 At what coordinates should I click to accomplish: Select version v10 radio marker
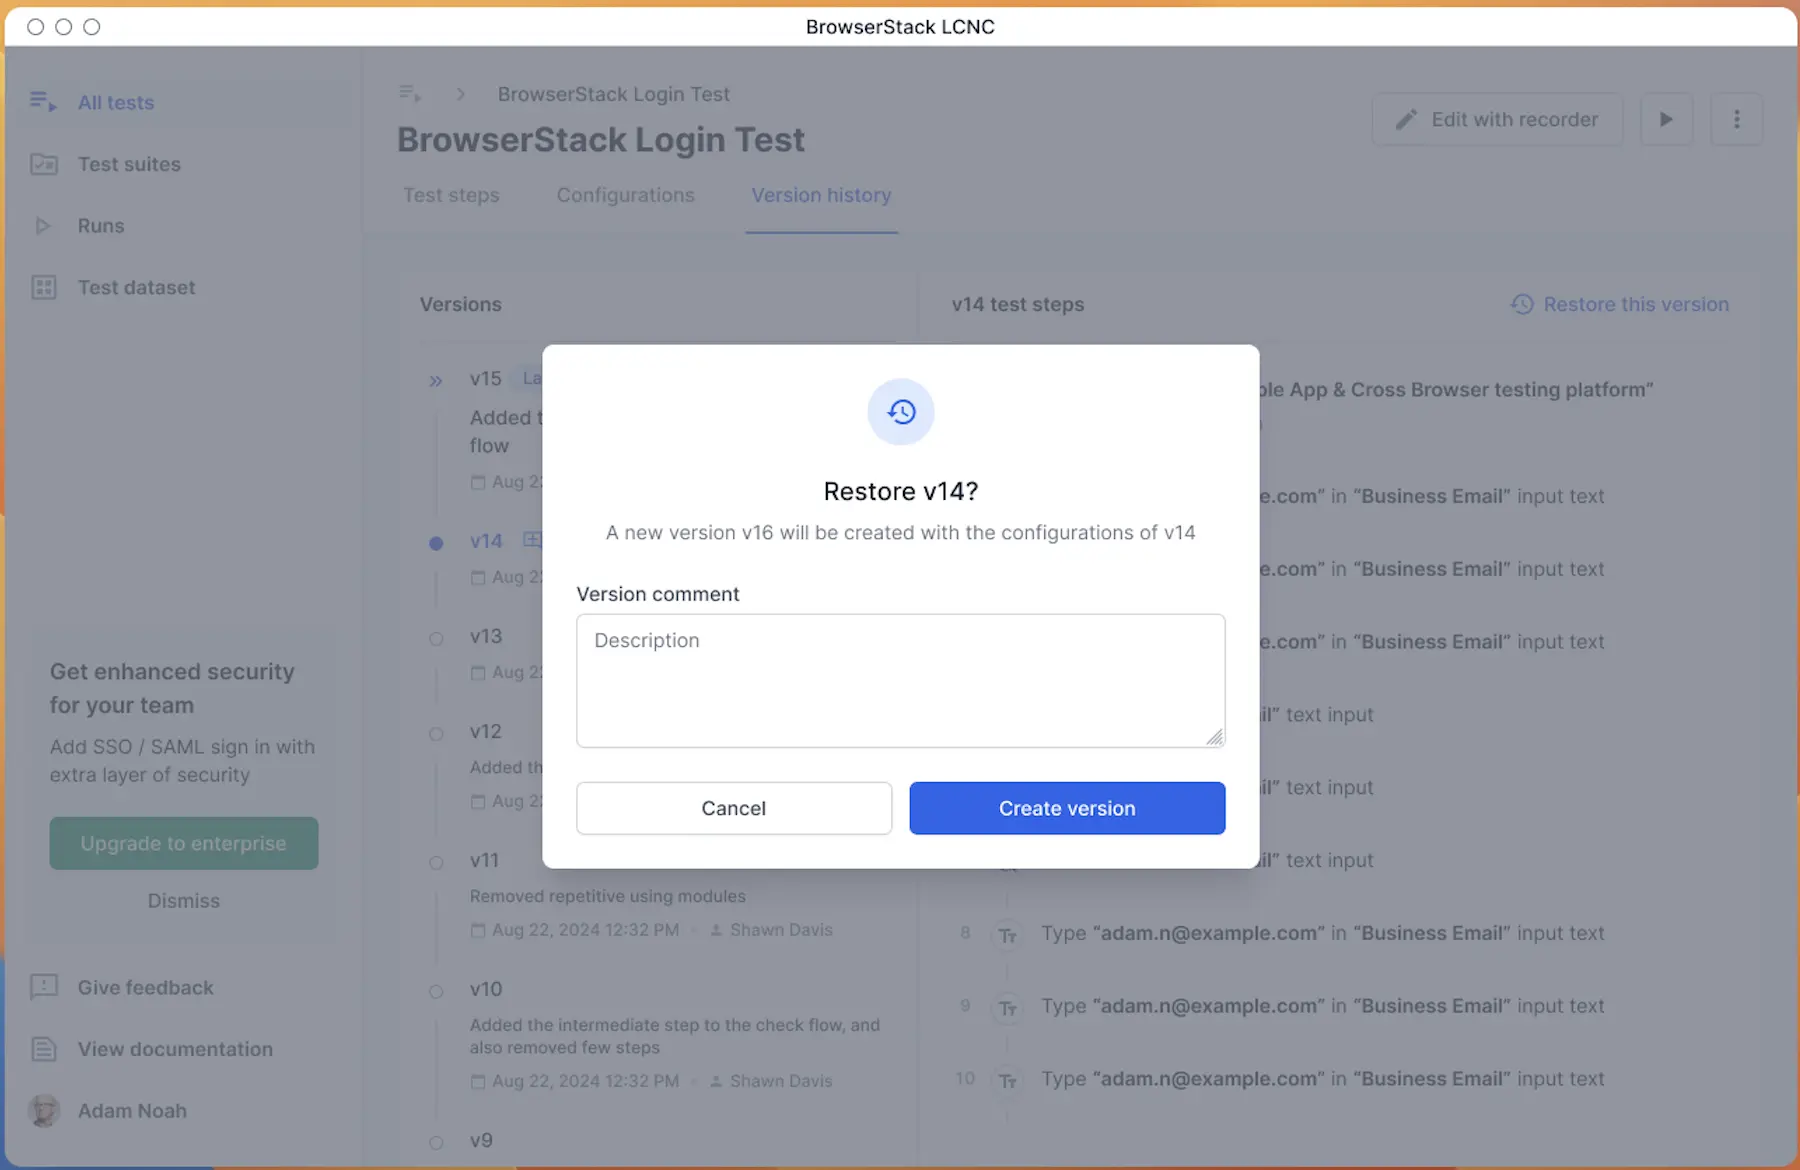pos(436,992)
